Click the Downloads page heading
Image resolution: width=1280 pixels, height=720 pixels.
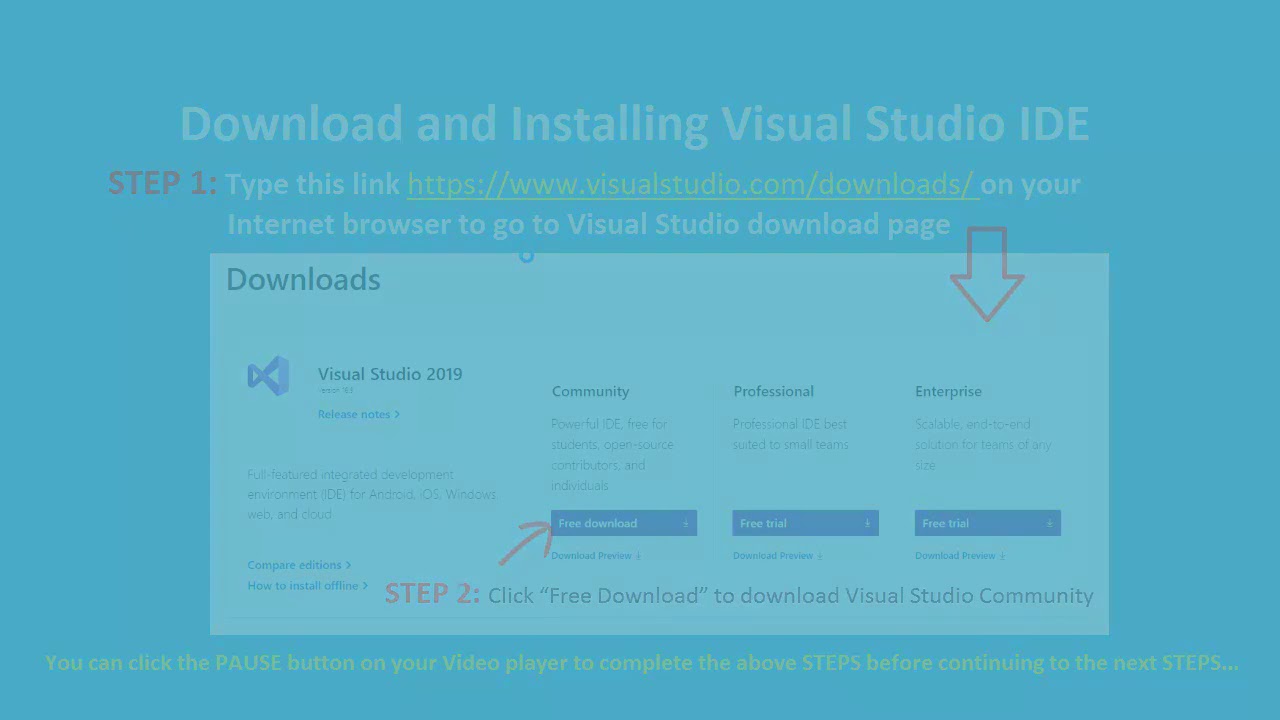[303, 279]
